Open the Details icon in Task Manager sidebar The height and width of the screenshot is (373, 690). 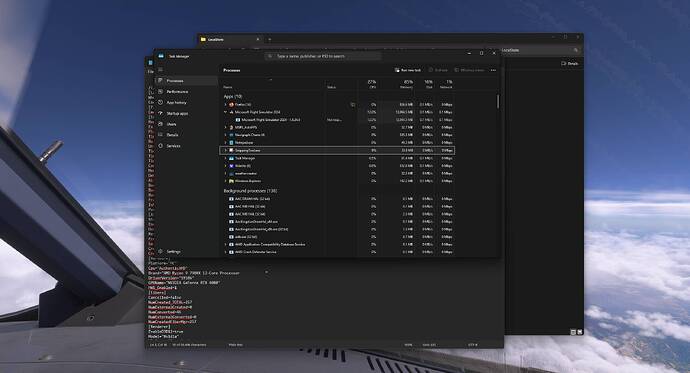[161, 135]
